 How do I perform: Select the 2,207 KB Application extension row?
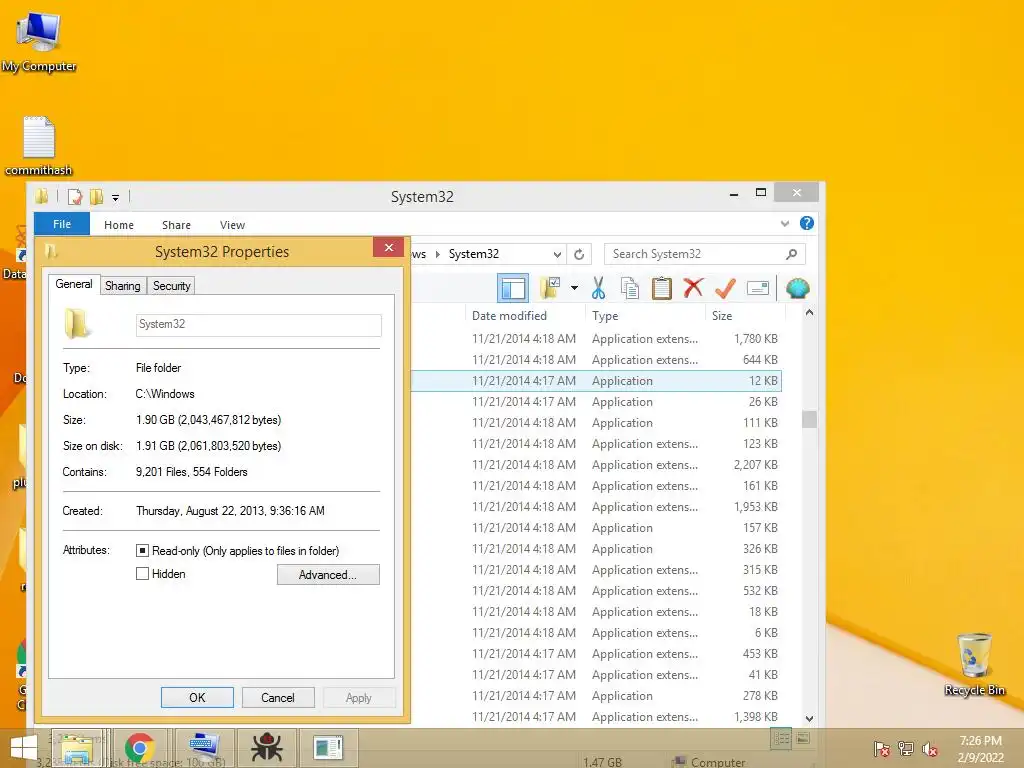(596, 465)
